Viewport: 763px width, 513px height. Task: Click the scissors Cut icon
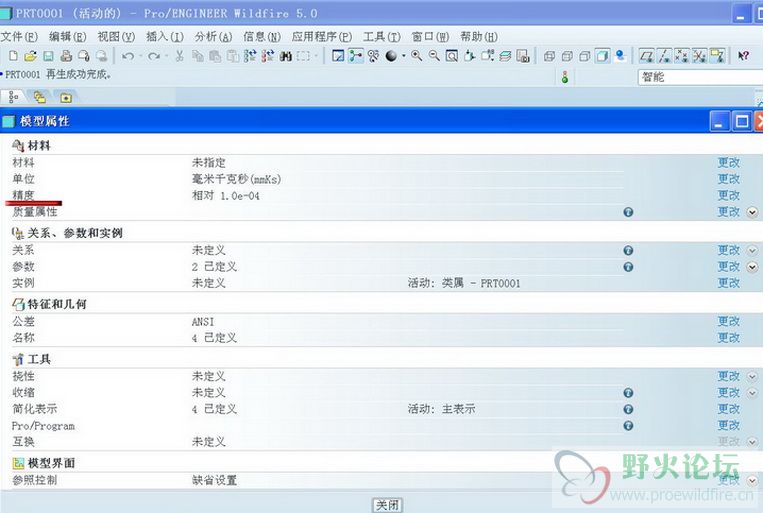[180, 56]
